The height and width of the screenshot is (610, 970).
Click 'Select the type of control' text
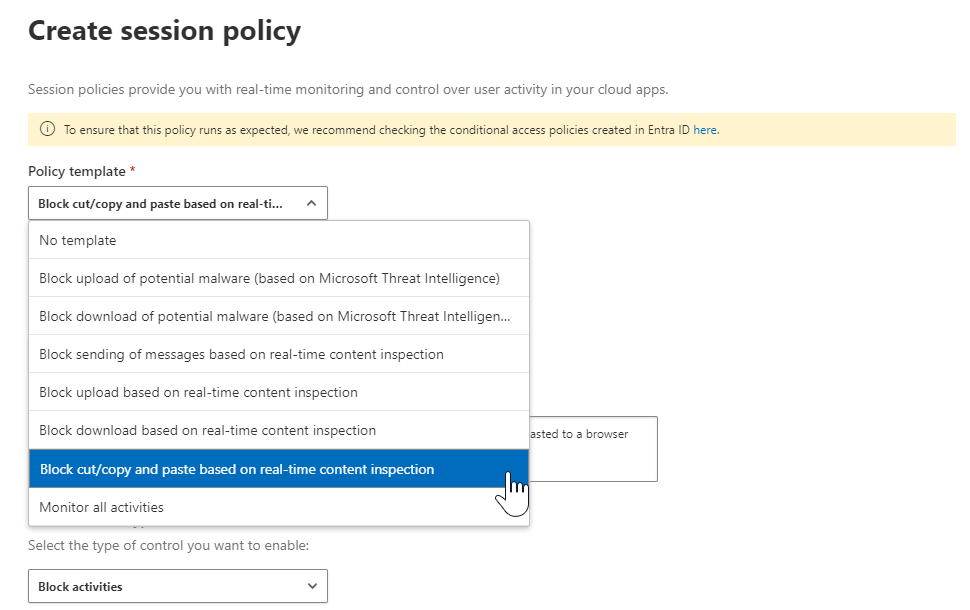click(x=168, y=546)
